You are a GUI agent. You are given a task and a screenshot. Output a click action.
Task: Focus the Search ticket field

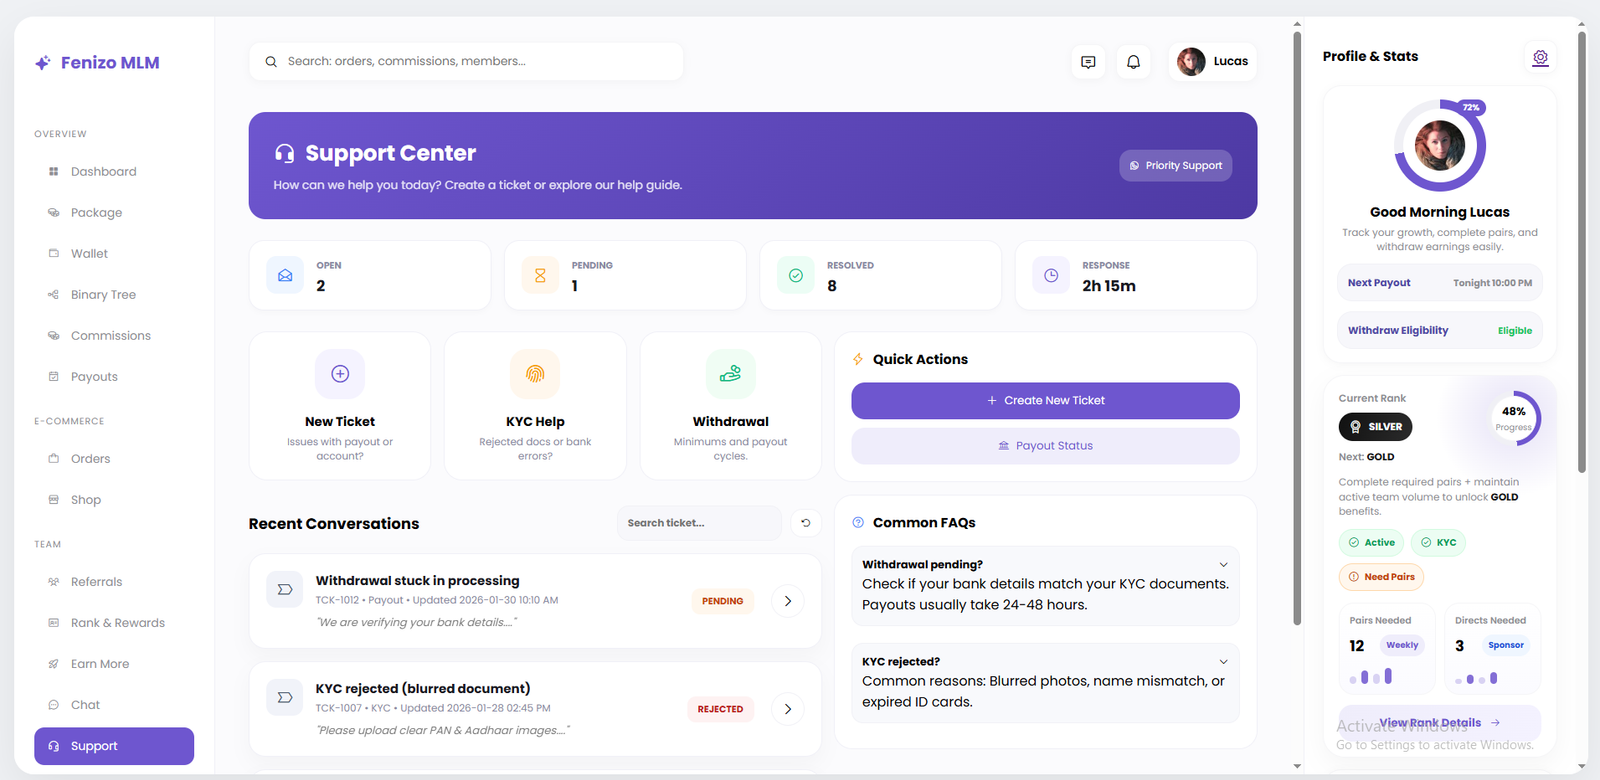(699, 523)
